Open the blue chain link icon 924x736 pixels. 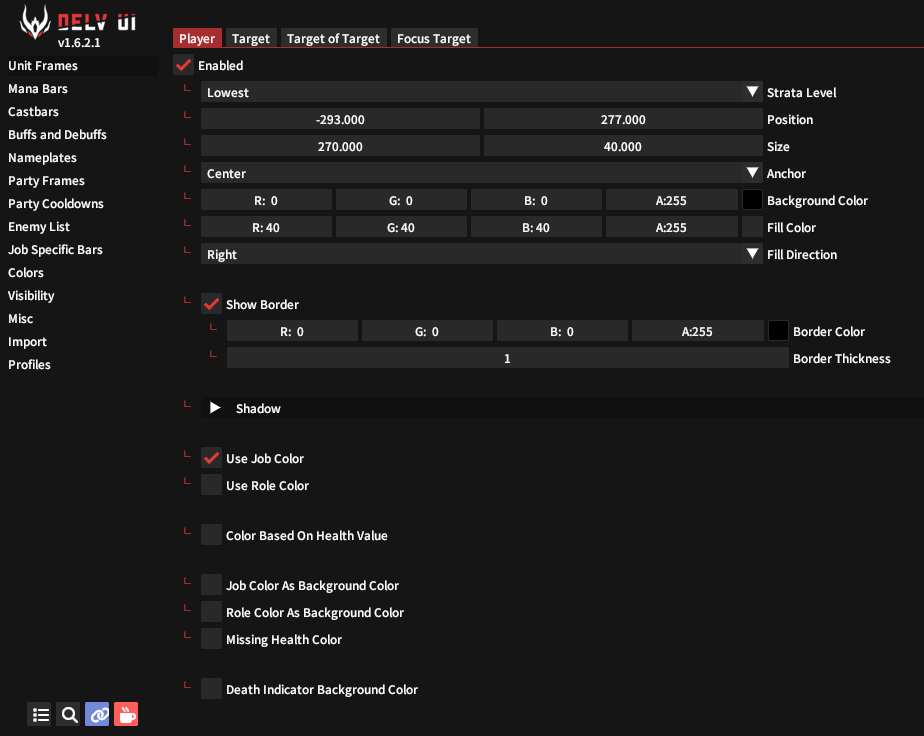97,714
